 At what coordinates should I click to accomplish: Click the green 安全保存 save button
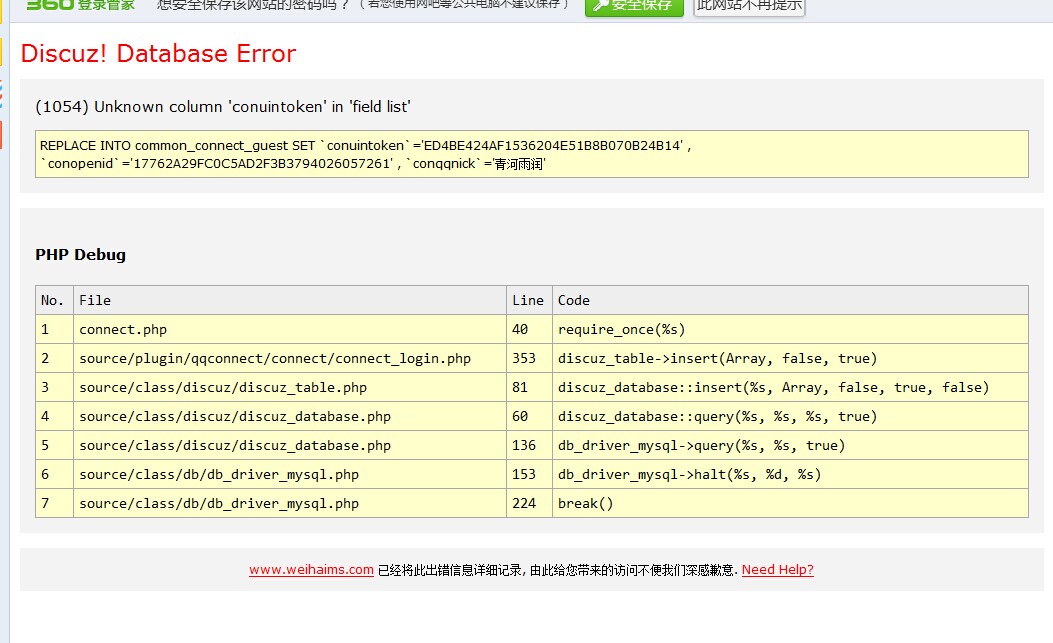[x=634, y=6]
